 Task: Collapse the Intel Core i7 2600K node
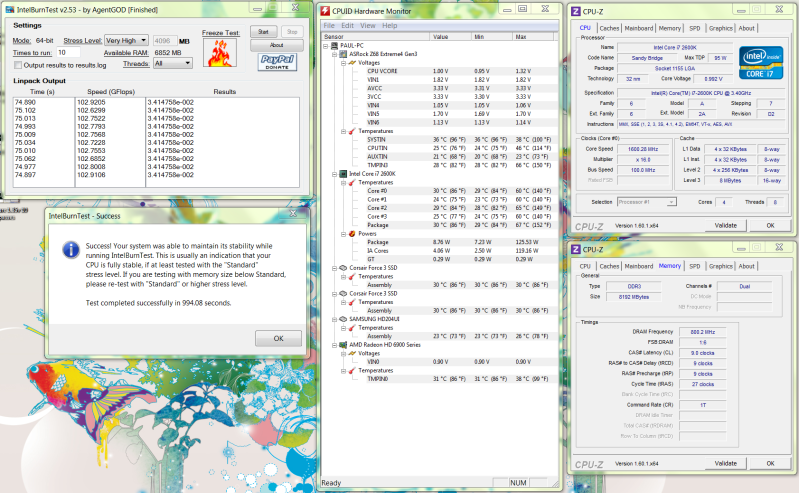click(x=335, y=174)
